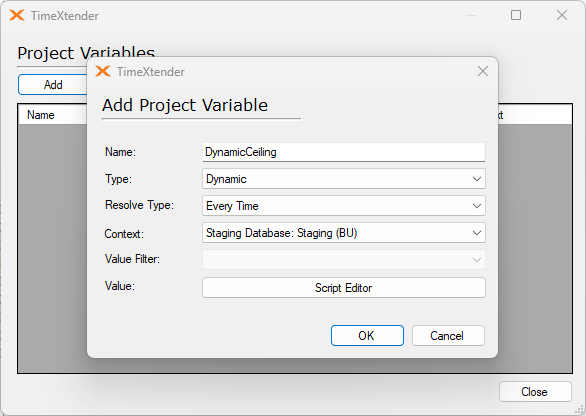Viewport: 586px width, 416px height.
Task: Click Close button in Project Variables window
Action: pos(535,392)
